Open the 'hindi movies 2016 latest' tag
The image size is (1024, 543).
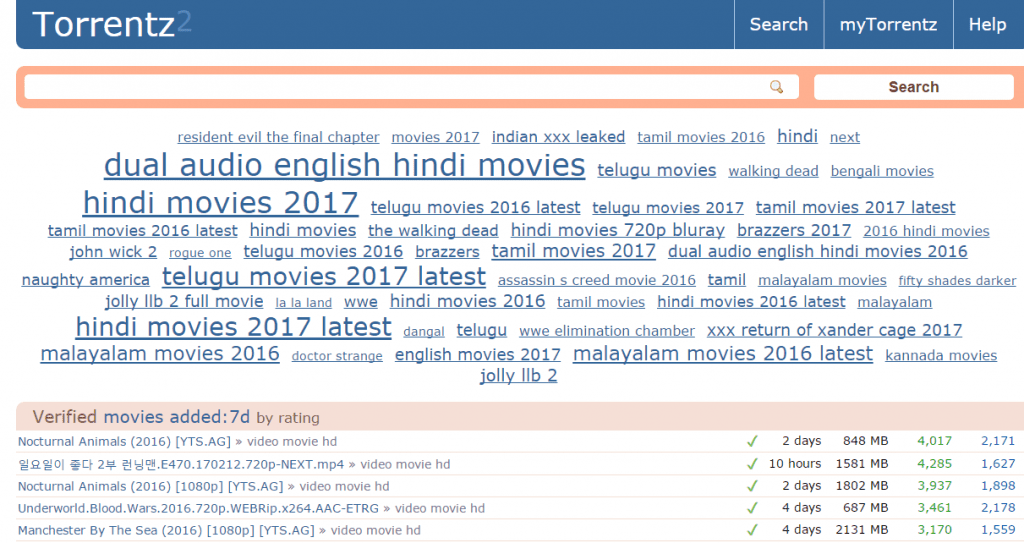pos(751,302)
